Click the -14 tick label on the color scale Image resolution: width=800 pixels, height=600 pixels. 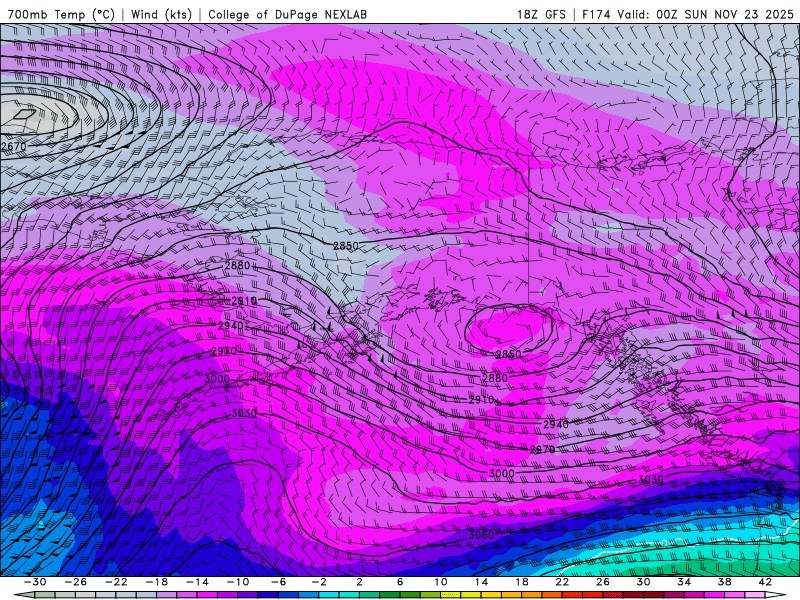point(197,582)
